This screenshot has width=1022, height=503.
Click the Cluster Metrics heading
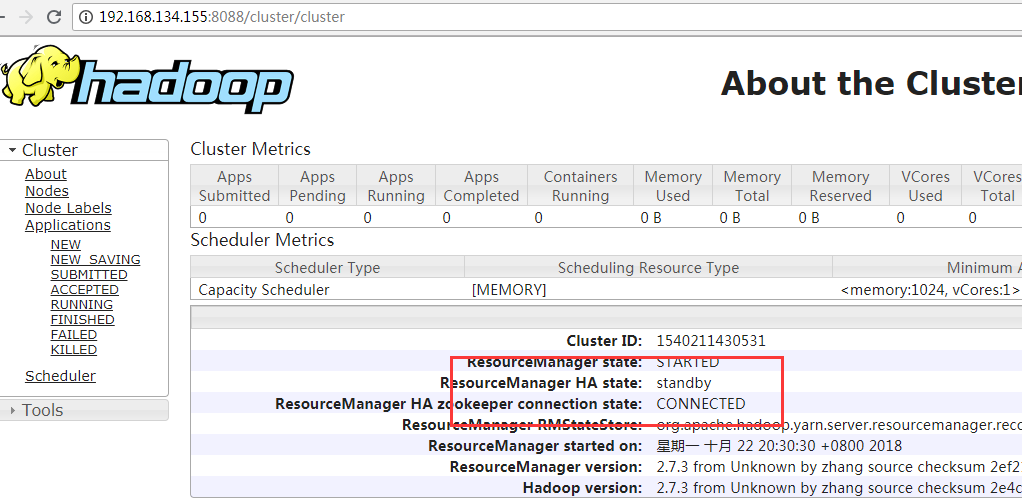tap(250, 149)
